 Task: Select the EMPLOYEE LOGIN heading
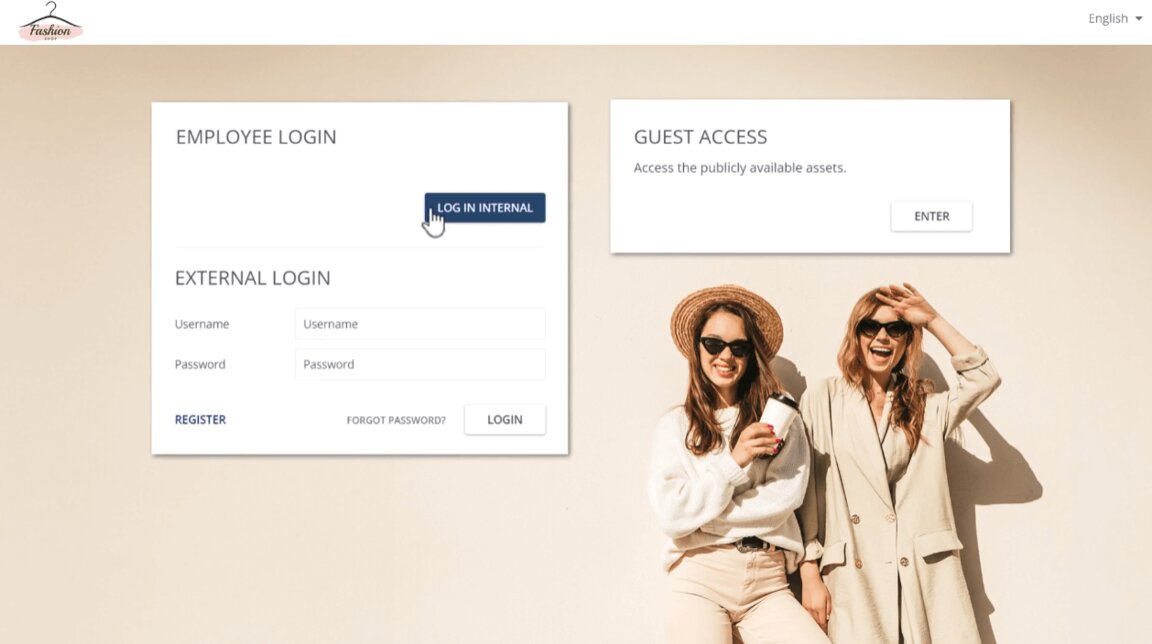point(256,137)
